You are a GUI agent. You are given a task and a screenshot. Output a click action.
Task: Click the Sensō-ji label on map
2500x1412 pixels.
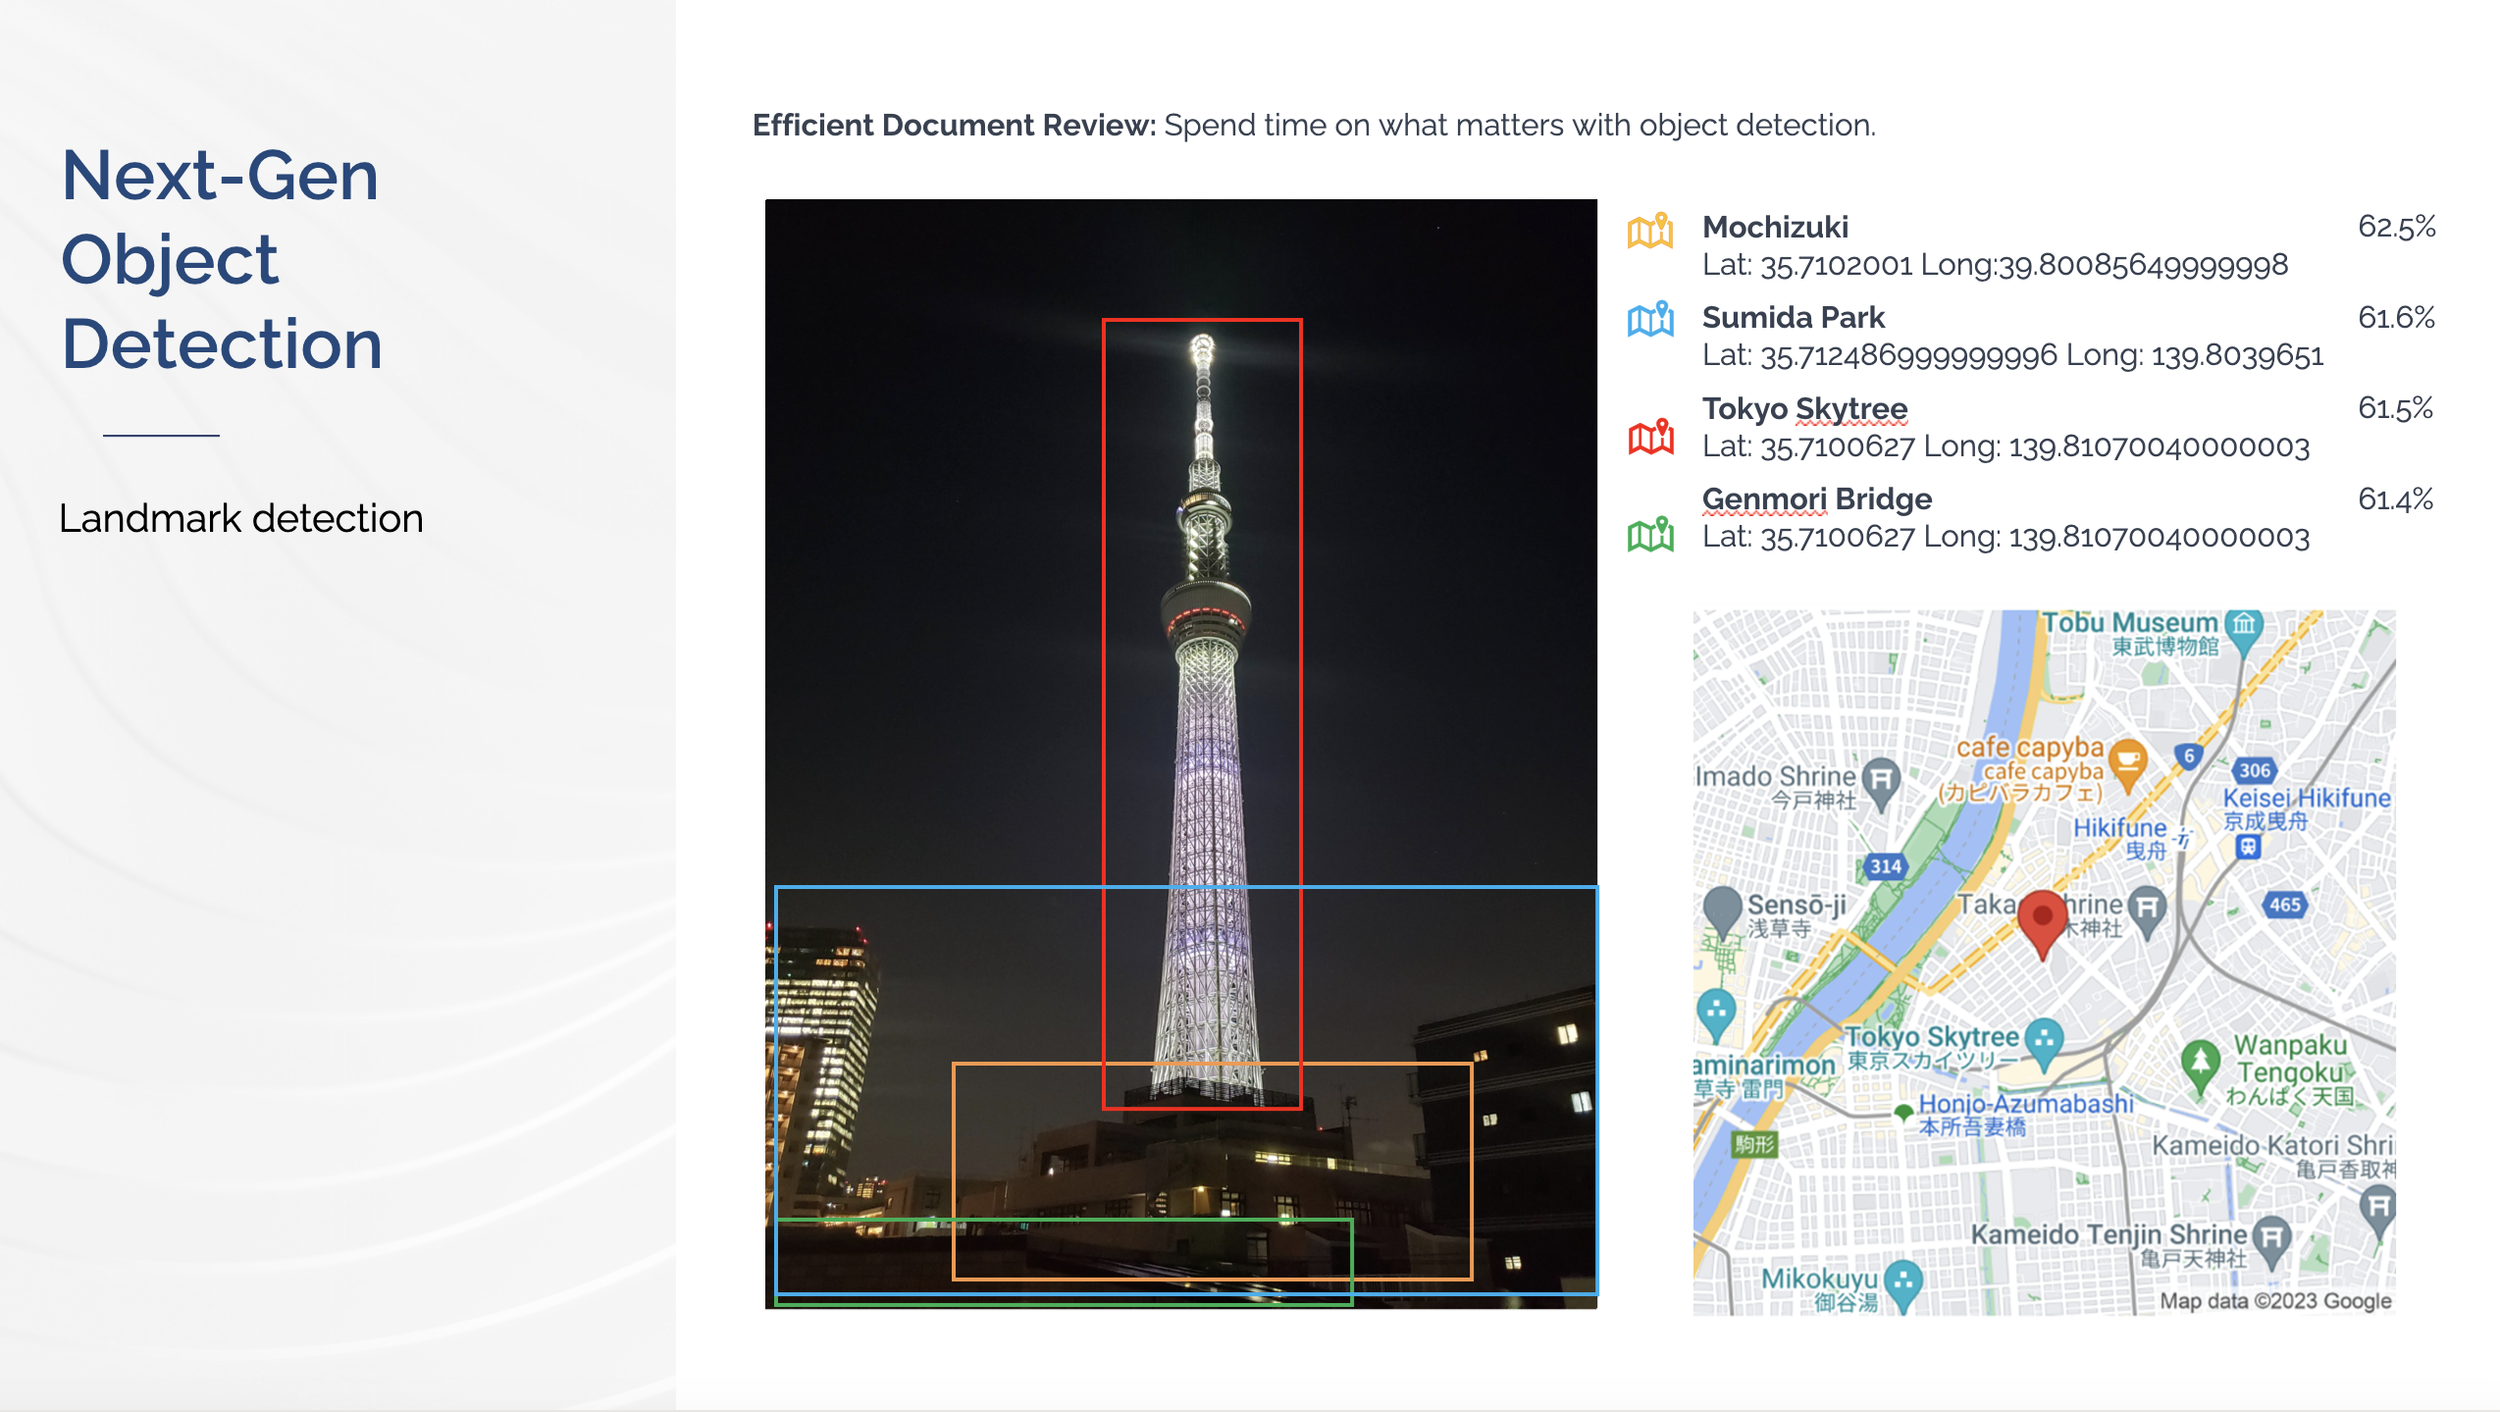coord(1796,905)
